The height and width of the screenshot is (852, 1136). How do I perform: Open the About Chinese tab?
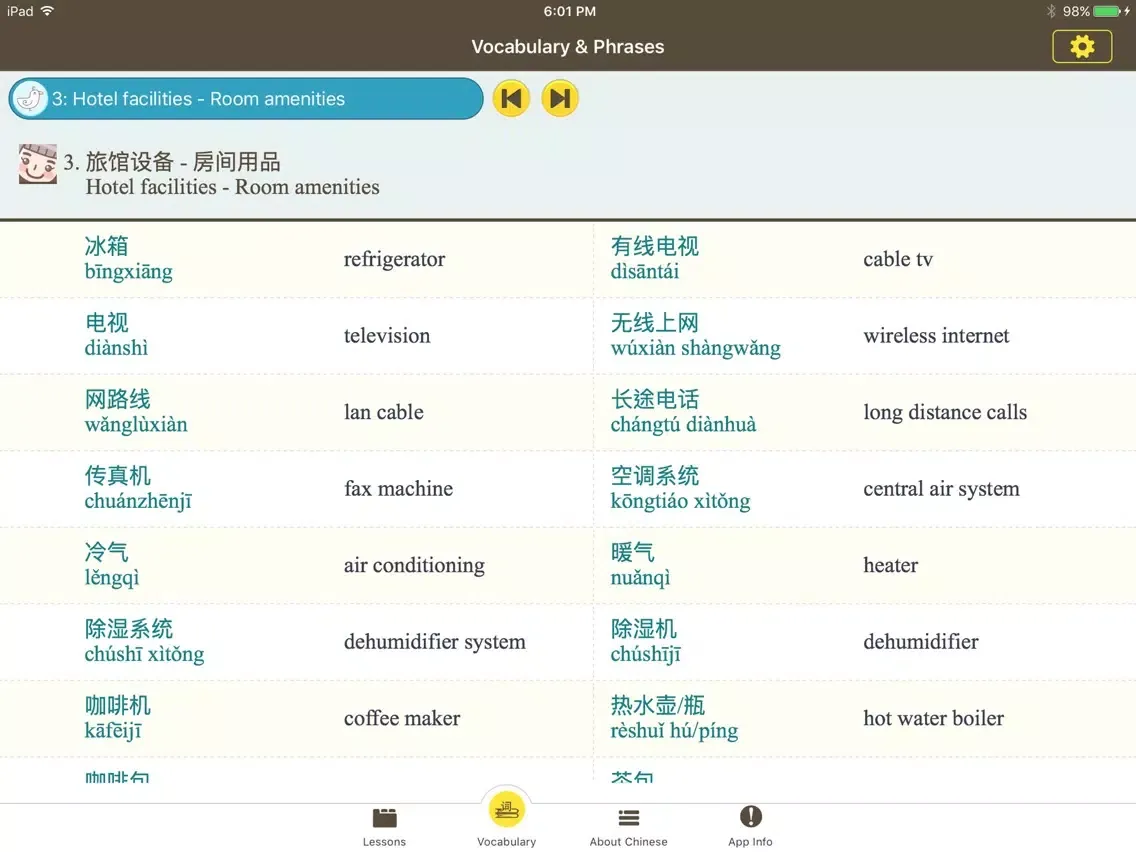point(628,827)
